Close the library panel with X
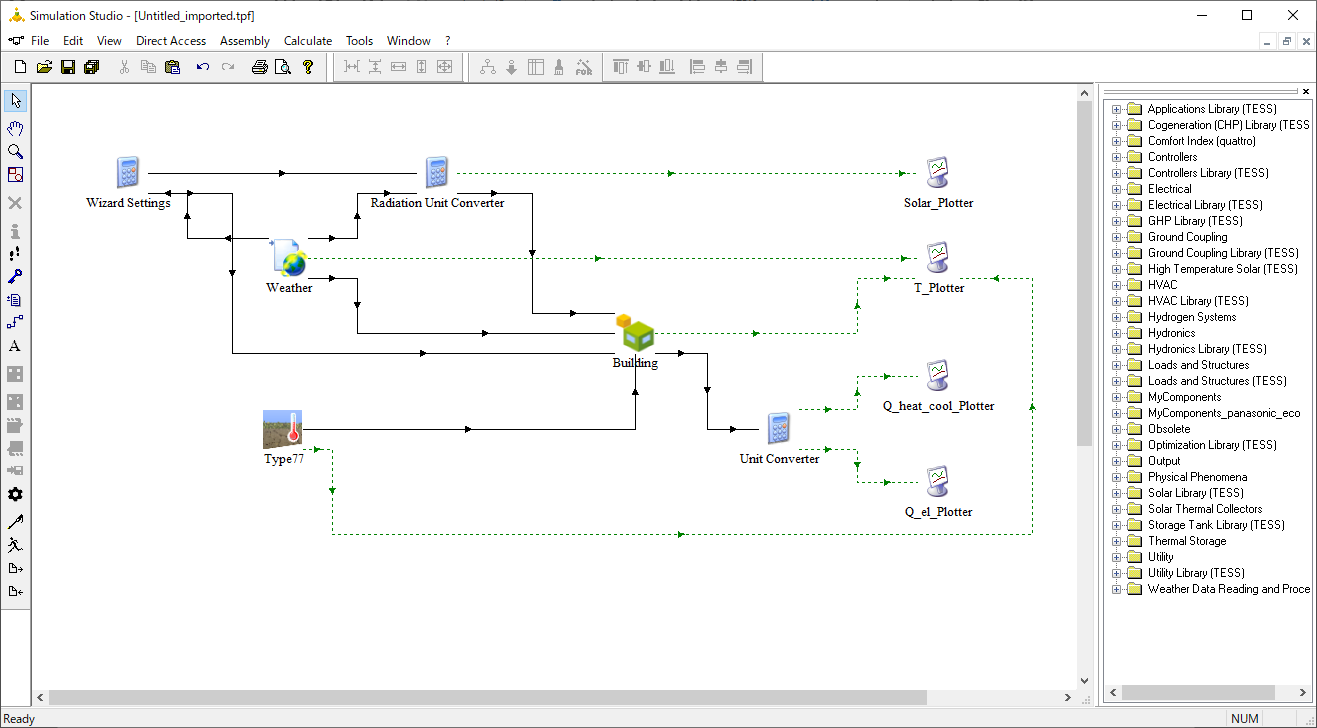The width and height of the screenshot is (1317, 728). click(1305, 91)
